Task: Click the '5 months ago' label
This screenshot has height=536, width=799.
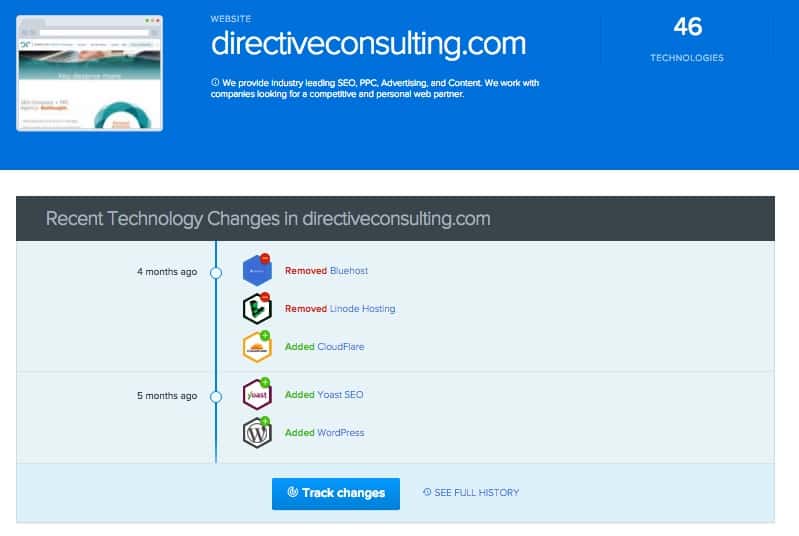Action: coord(167,396)
